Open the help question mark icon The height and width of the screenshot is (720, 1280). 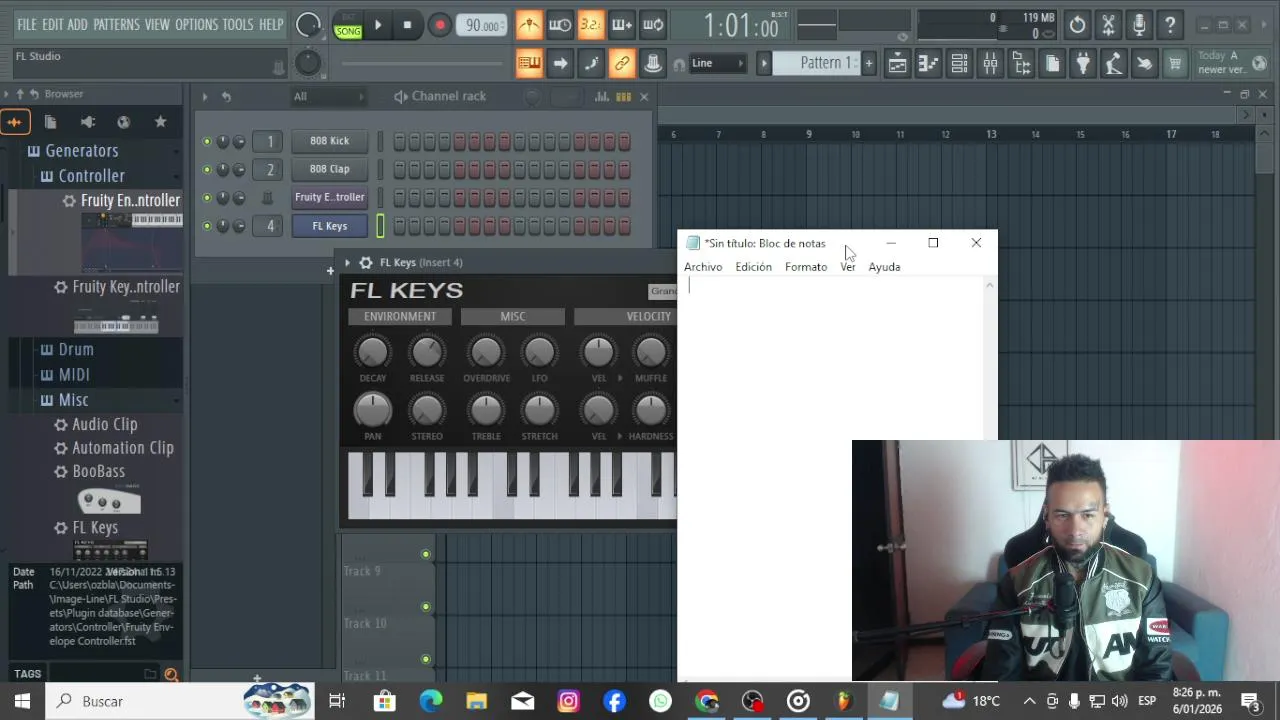click(1170, 25)
